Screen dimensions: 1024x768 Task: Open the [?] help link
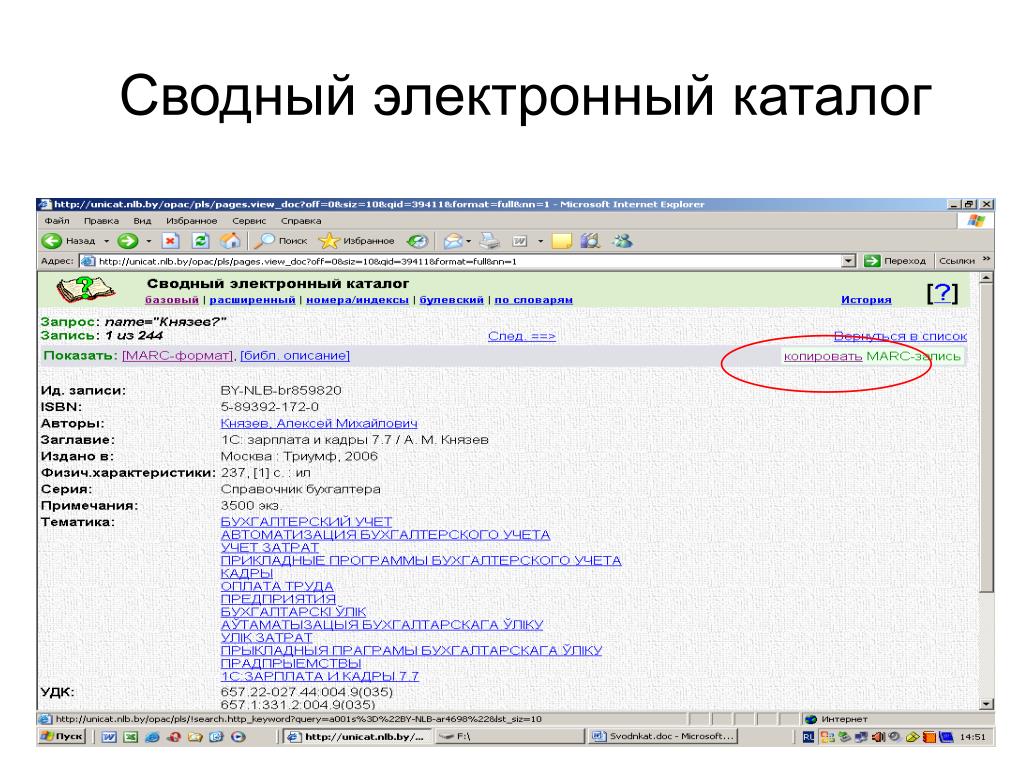(x=942, y=293)
